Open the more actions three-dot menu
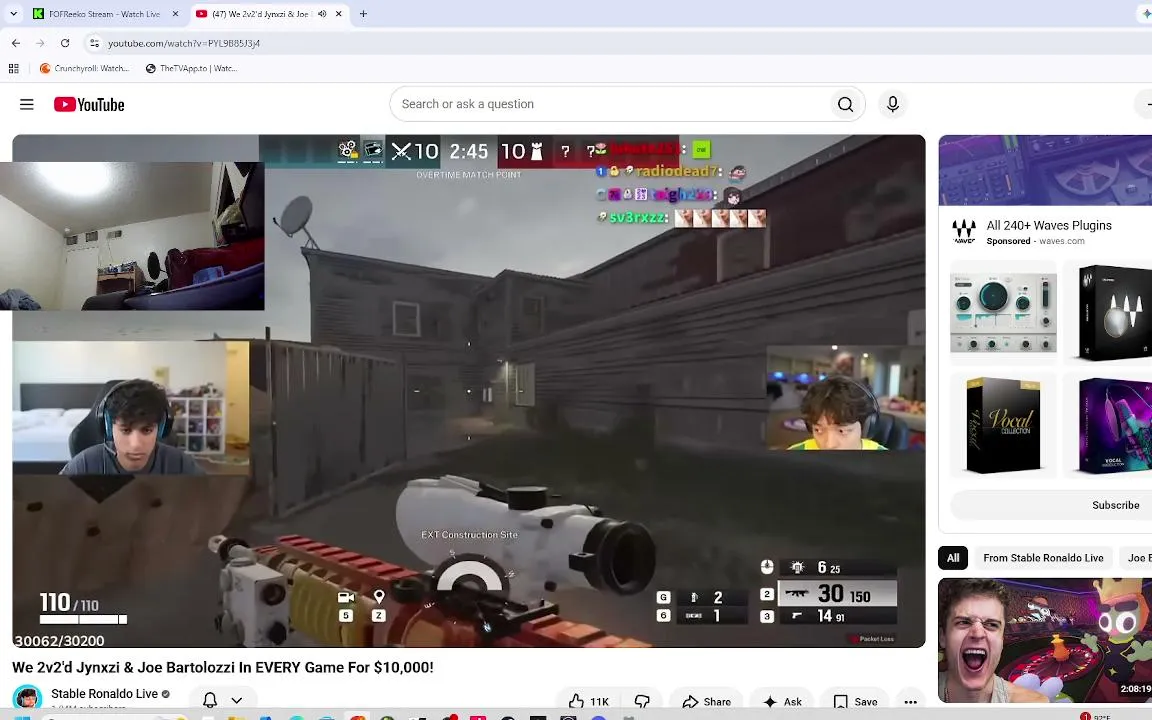This screenshot has width=1152, height=720. point(910,701)
